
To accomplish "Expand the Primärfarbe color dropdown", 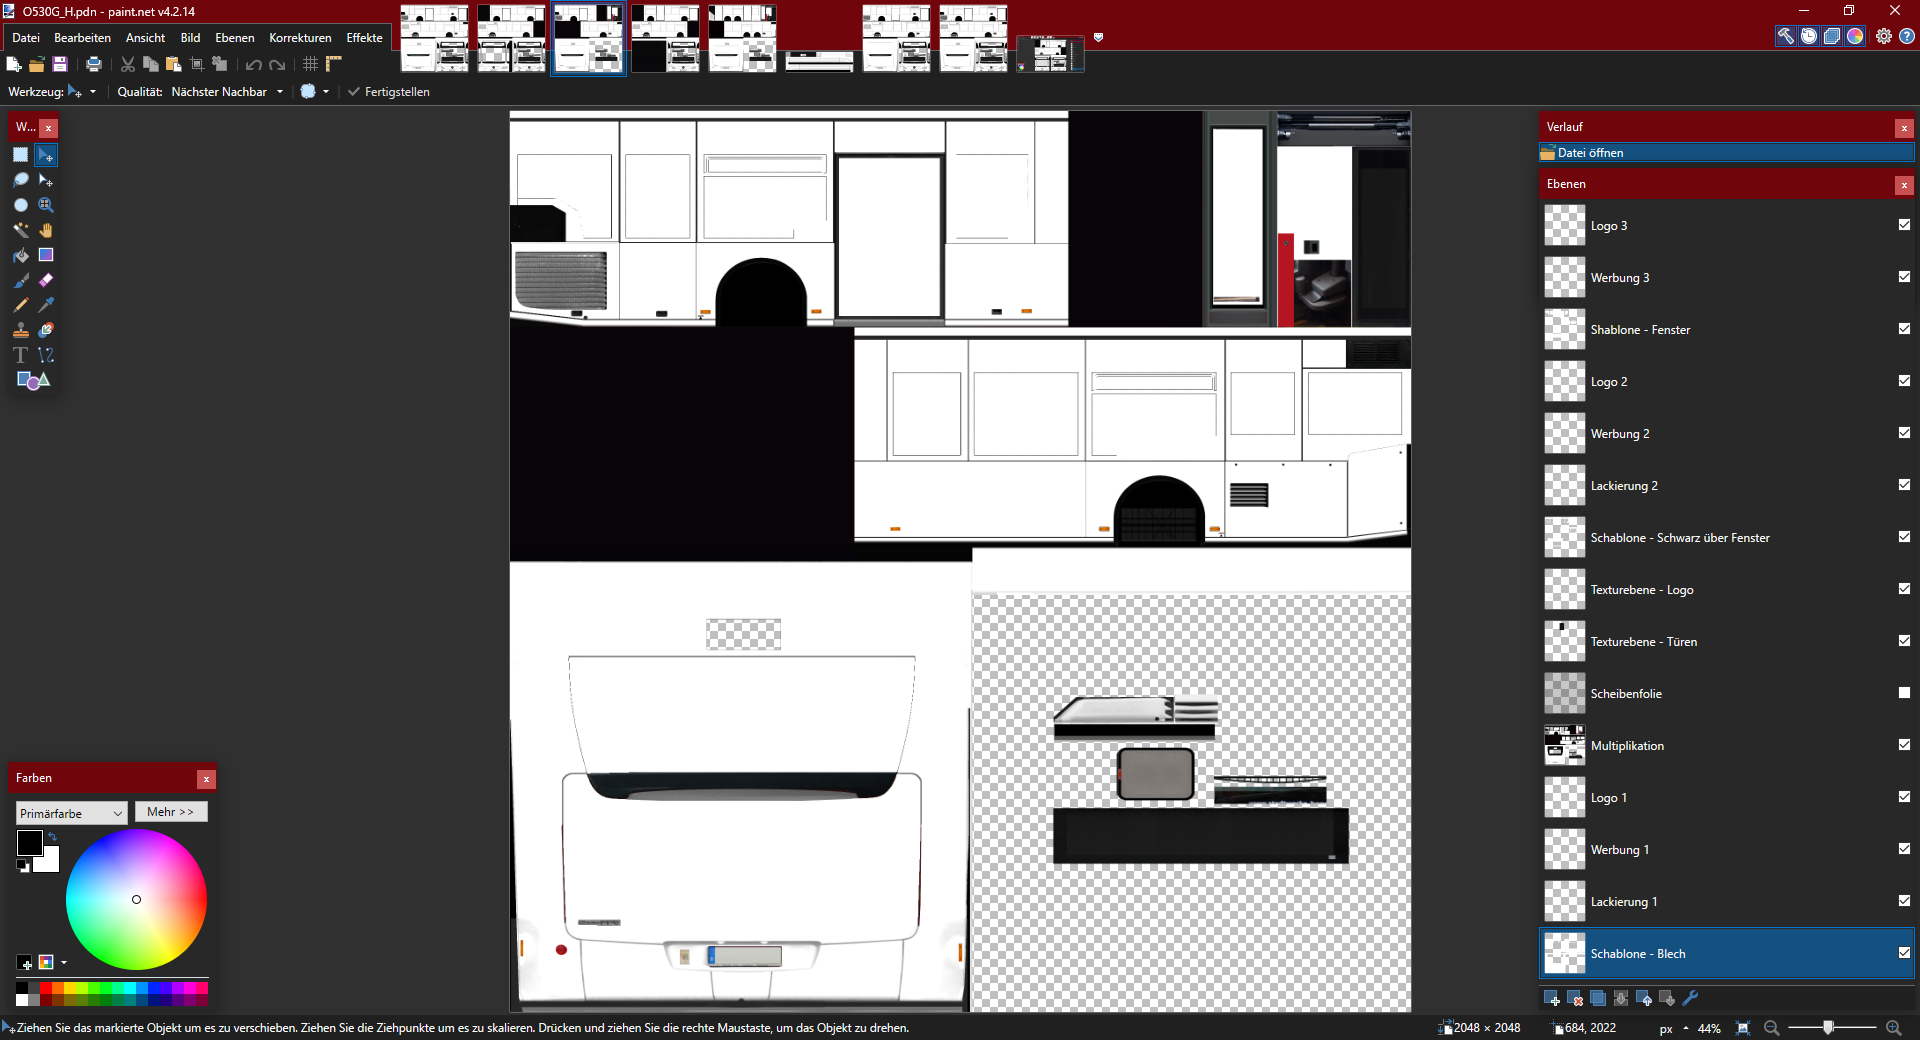I will point(70,813).
